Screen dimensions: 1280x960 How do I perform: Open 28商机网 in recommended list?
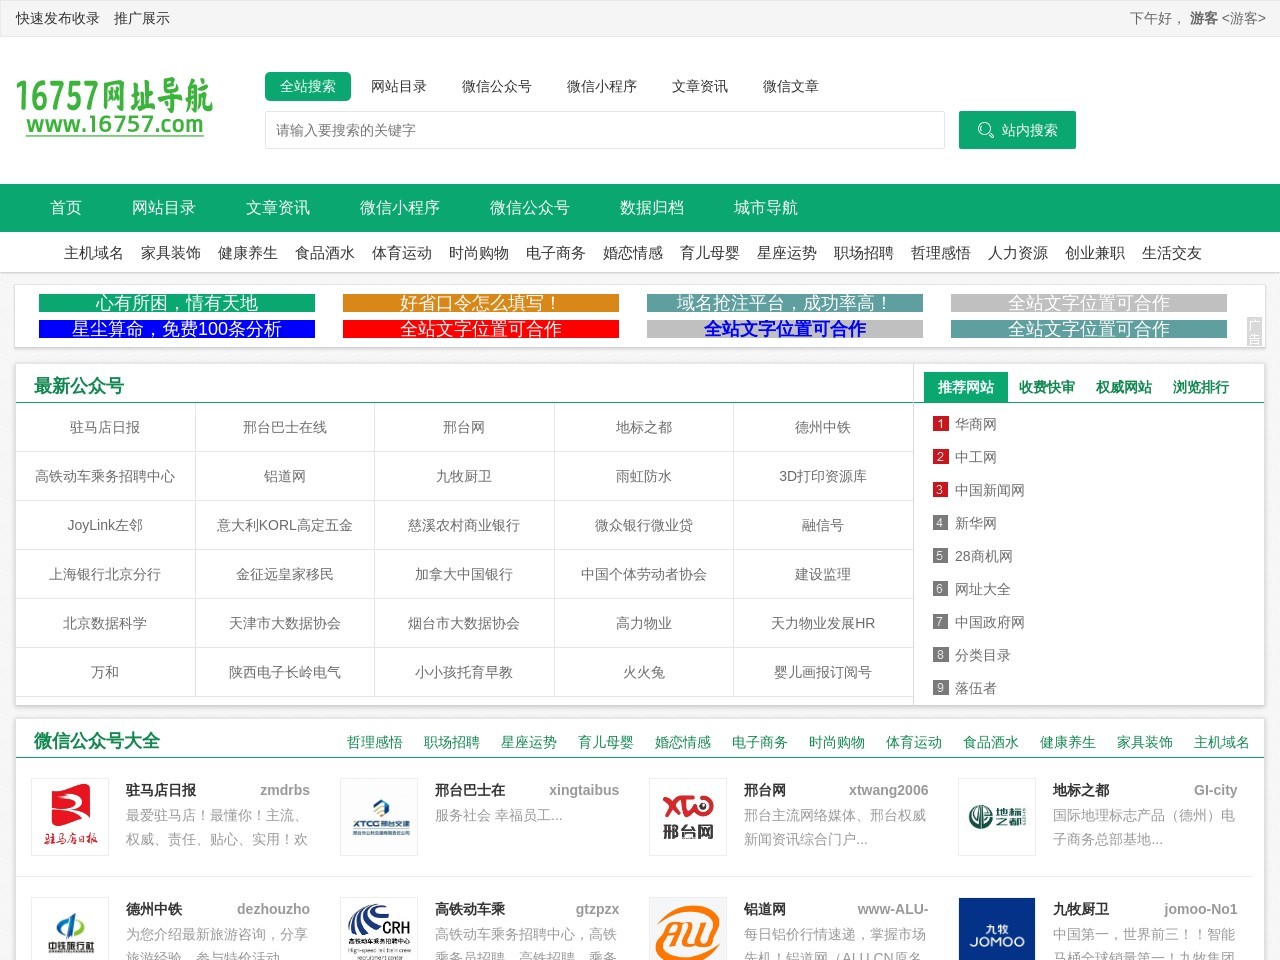984,556
